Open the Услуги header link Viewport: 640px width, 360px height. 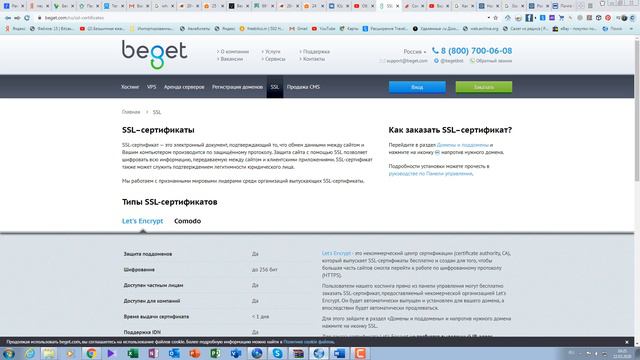271,52
